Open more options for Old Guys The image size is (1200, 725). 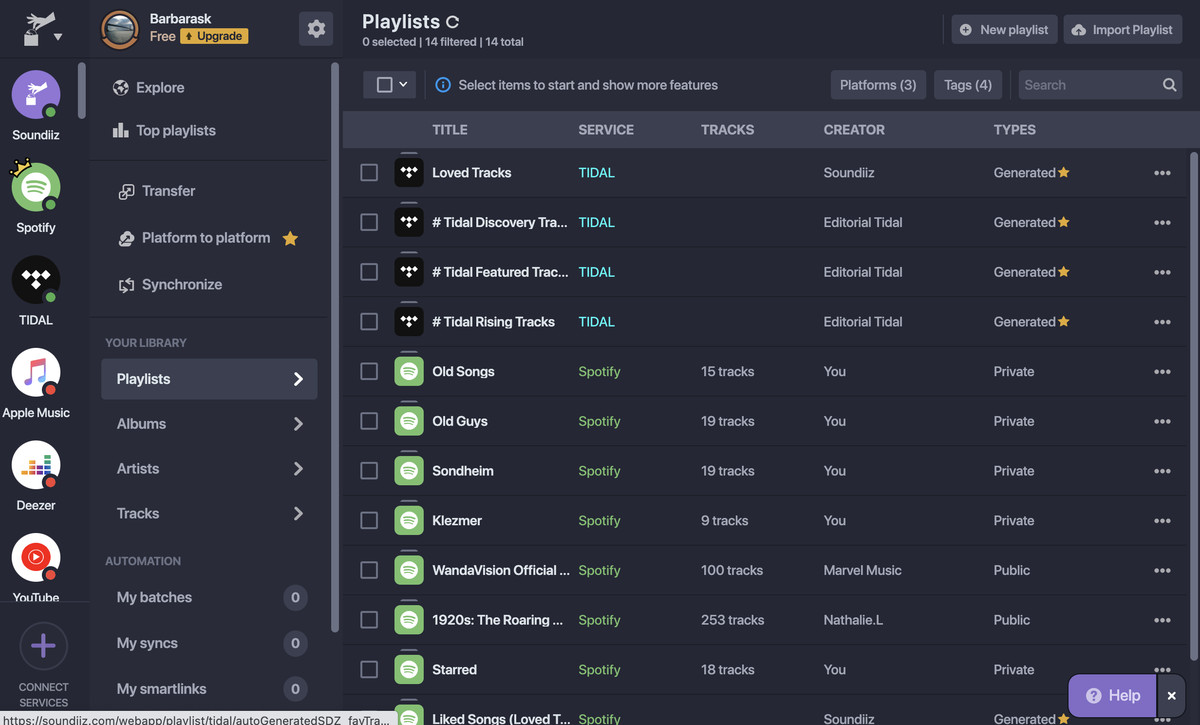pos(1162,421)
